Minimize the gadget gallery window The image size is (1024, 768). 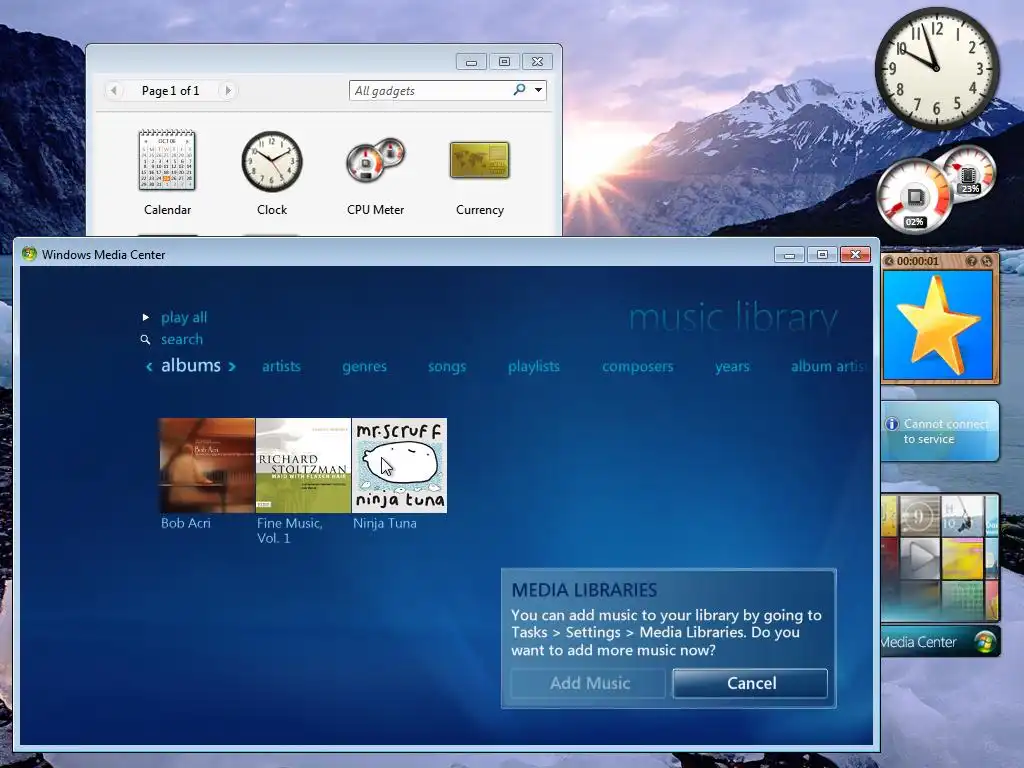[x=472, y=61]
